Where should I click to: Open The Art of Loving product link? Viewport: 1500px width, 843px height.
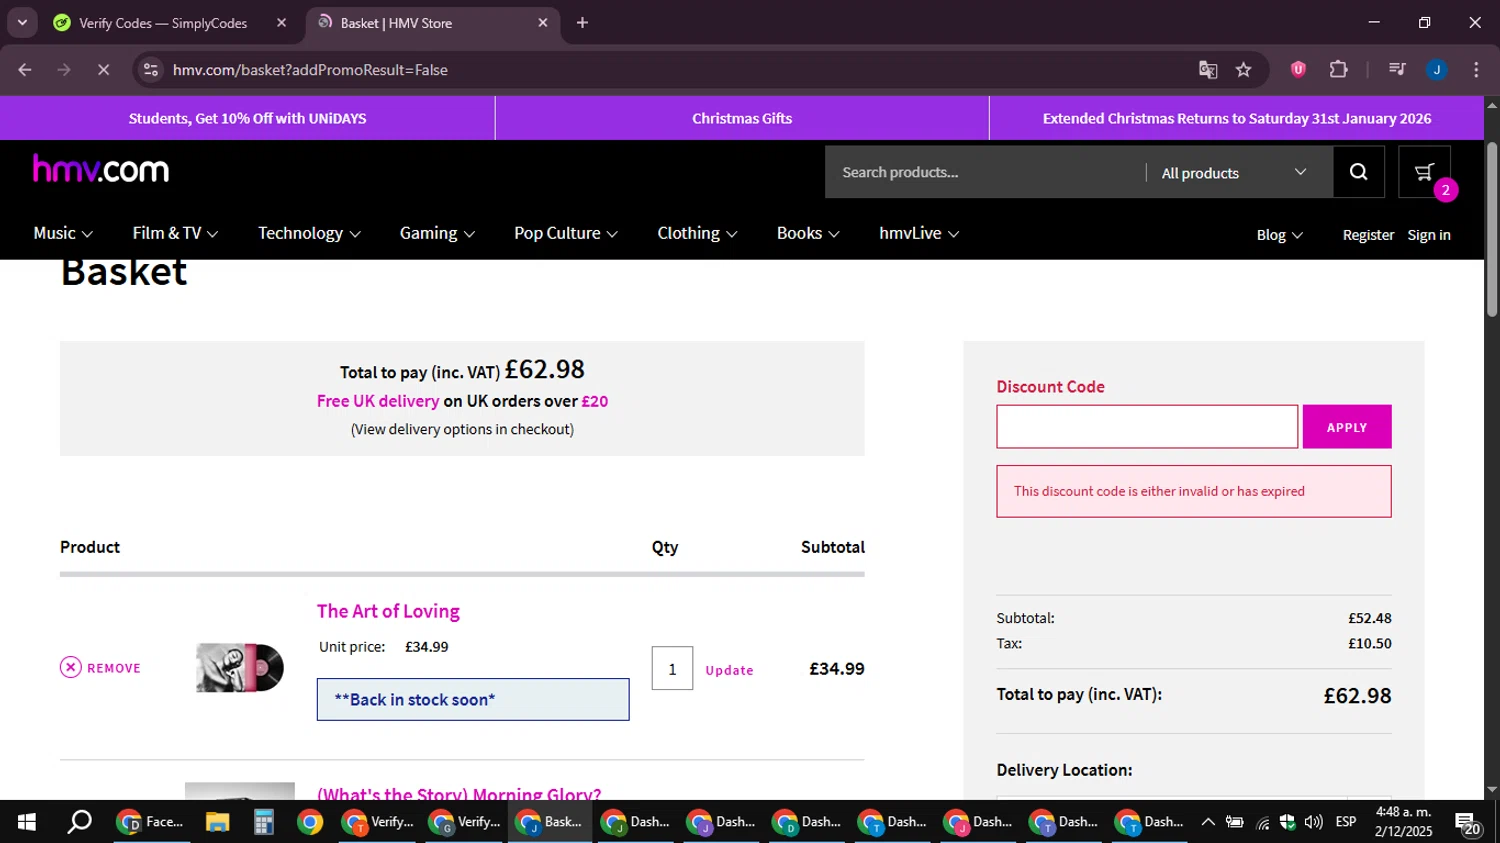click(x=388, y=611)
